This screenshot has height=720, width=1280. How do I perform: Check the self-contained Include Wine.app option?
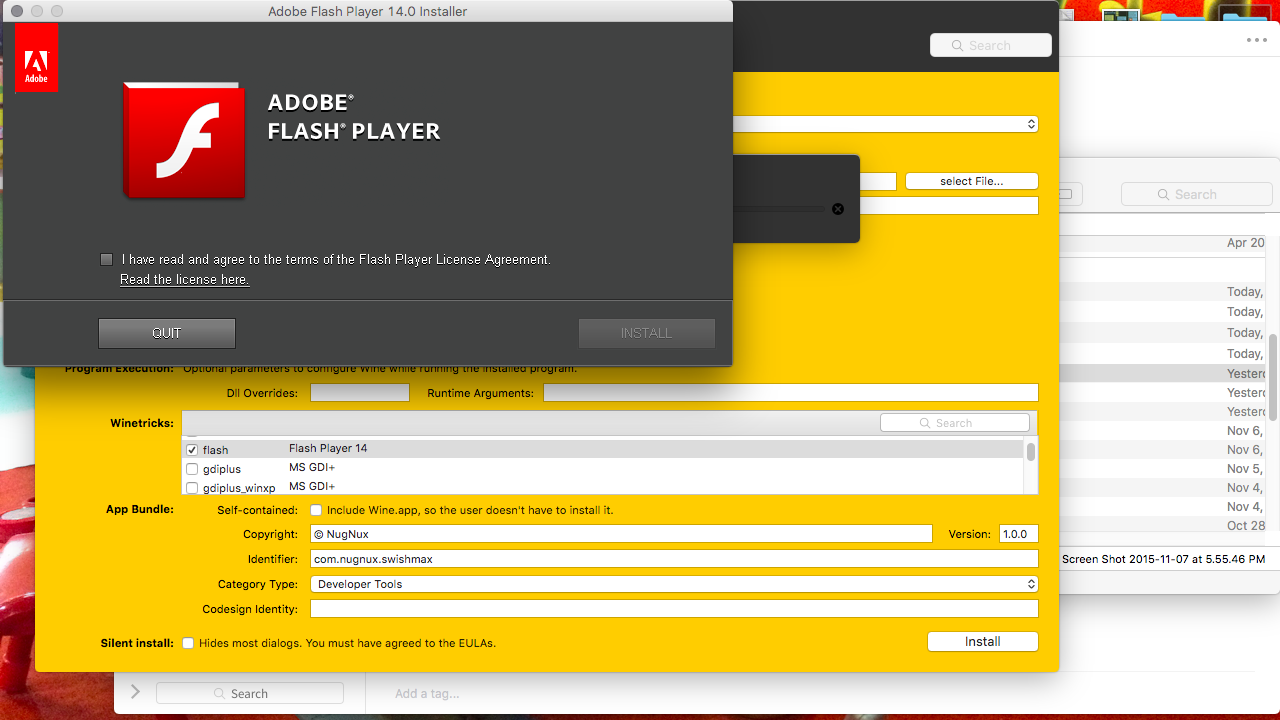tap(316, 510)
